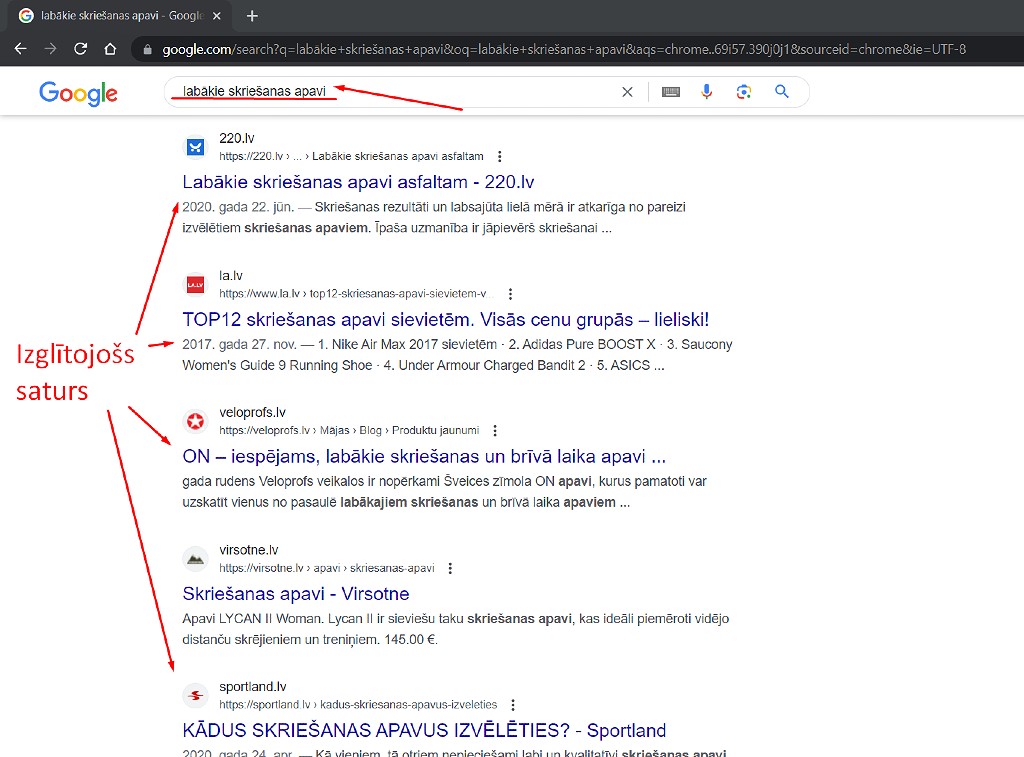Viewport: 1024px width, 757px height.
Task: Open 'Skriešanas apavi - Virsotne' link
Action: pos(295,594)
